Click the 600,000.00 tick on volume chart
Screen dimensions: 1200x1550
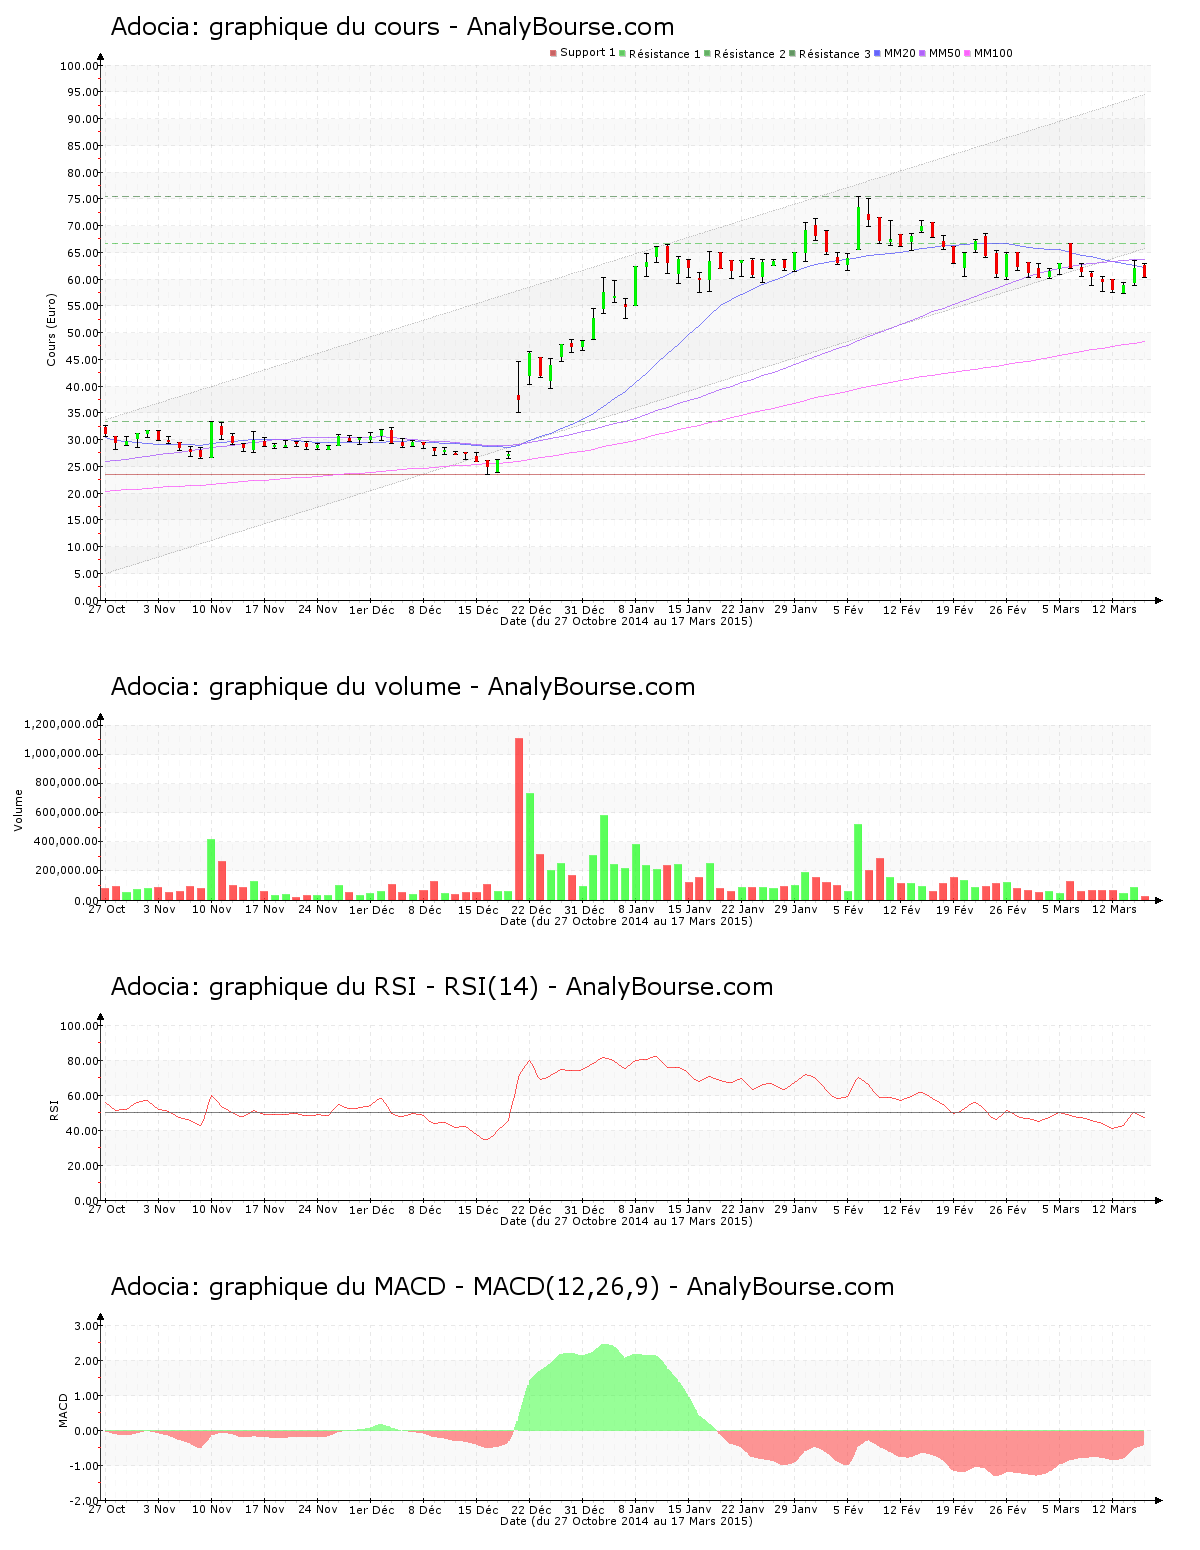[68, 812]
